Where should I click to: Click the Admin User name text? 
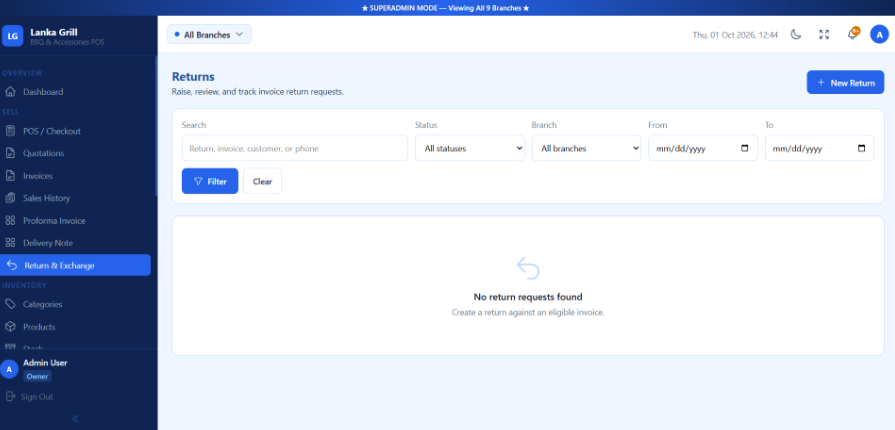46,363
